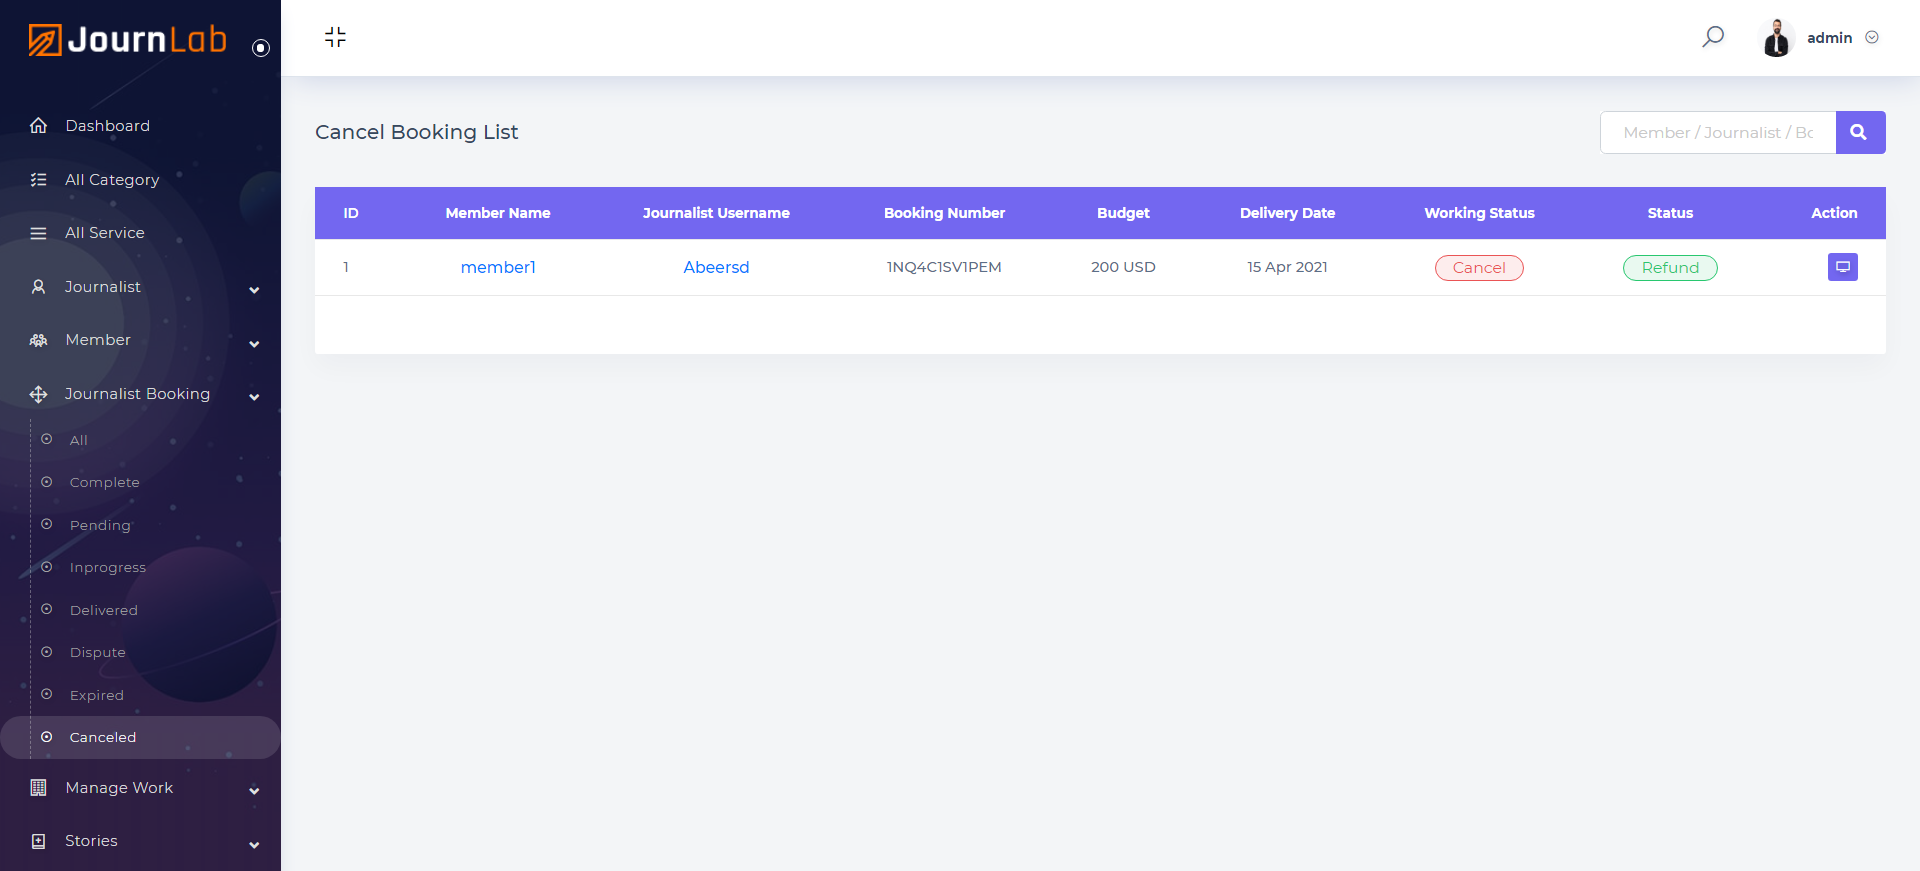Screen dimensions: 1920x871
Task: Expand the Stories menu chevron
Action: coord(254,845)
